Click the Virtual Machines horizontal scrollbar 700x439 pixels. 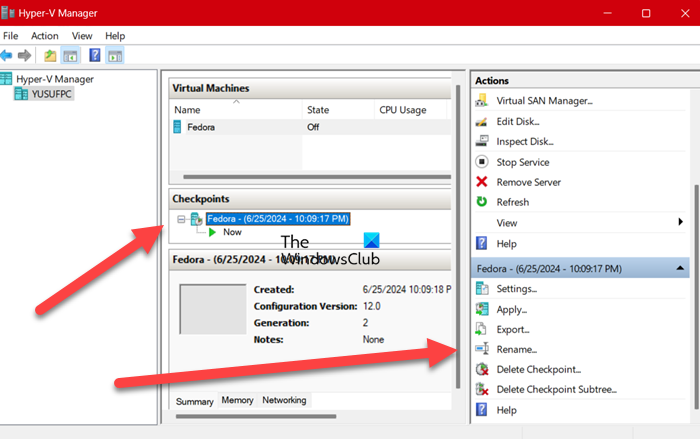click(317, 177)
